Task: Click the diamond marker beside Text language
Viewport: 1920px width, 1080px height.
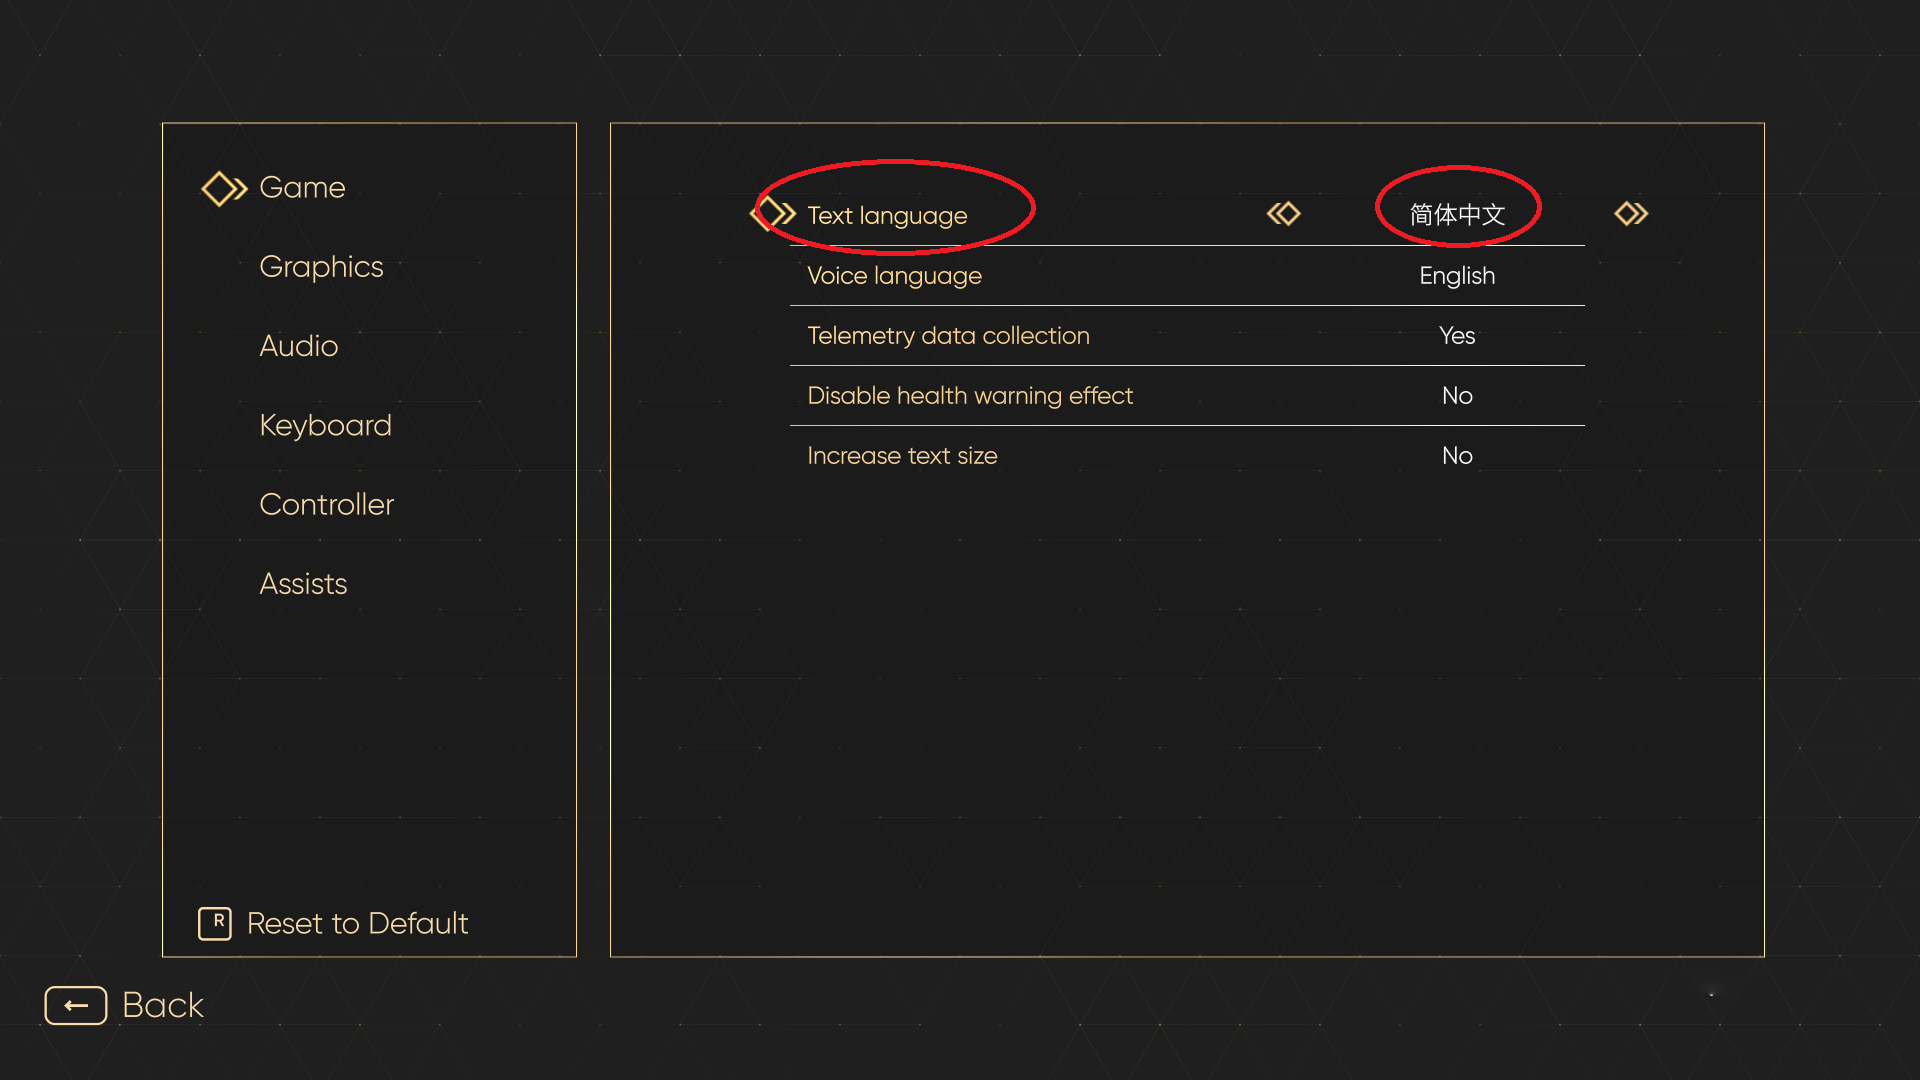Action: [774, 214]
